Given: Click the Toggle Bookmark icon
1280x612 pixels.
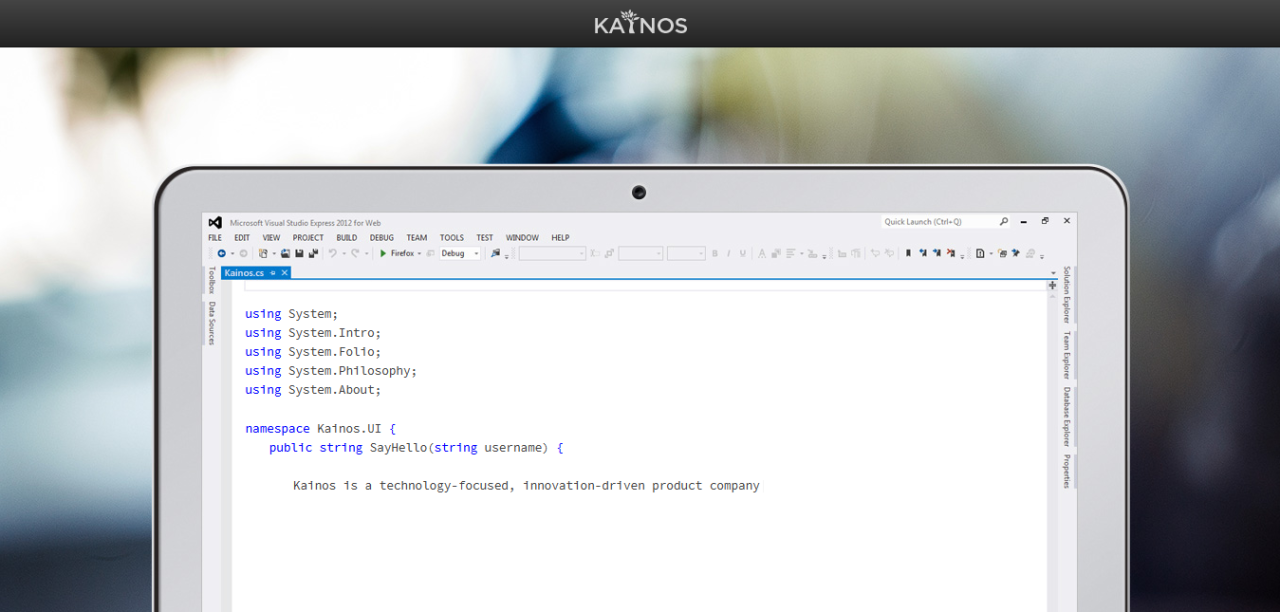Looking at the screenshot, I should pos(908,254).
